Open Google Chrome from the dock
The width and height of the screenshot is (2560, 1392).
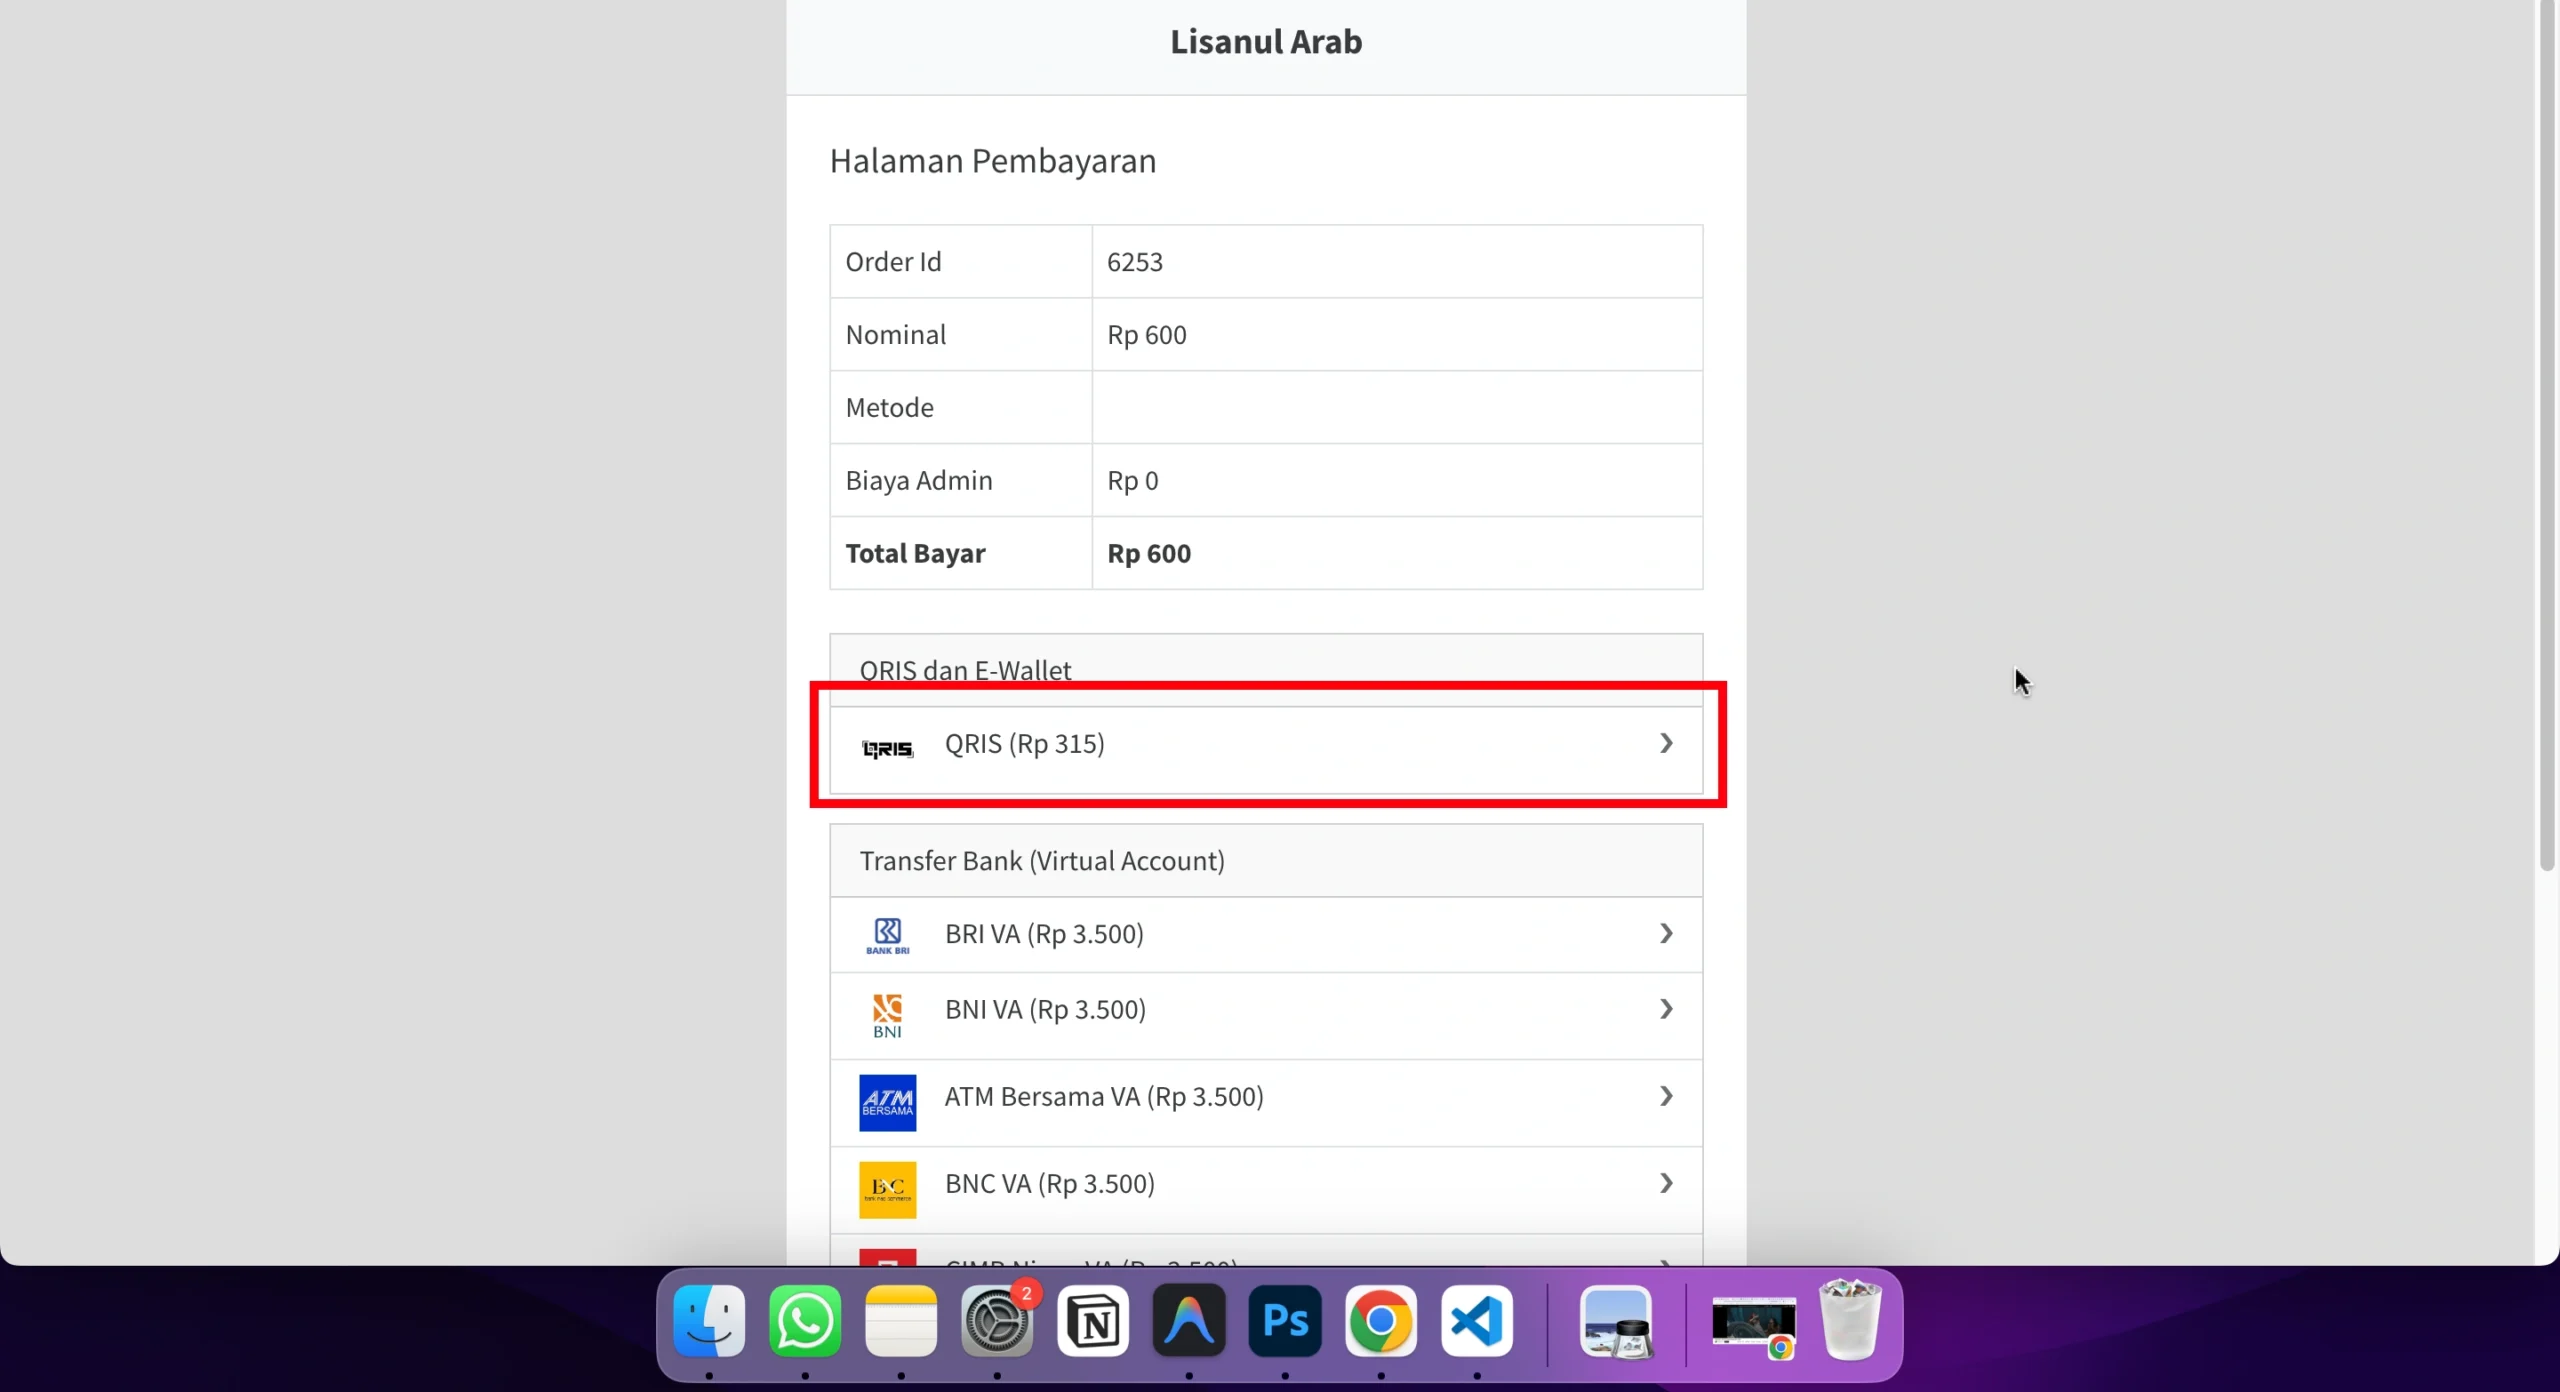coord(1381,1321)
